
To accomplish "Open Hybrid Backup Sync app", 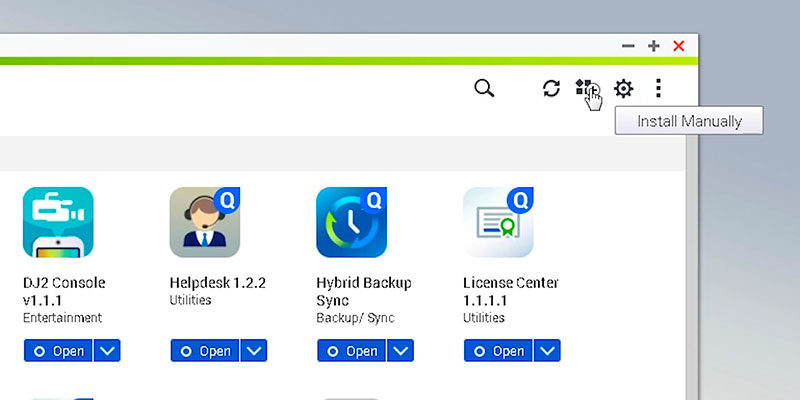I will click(x=352, y=351).
